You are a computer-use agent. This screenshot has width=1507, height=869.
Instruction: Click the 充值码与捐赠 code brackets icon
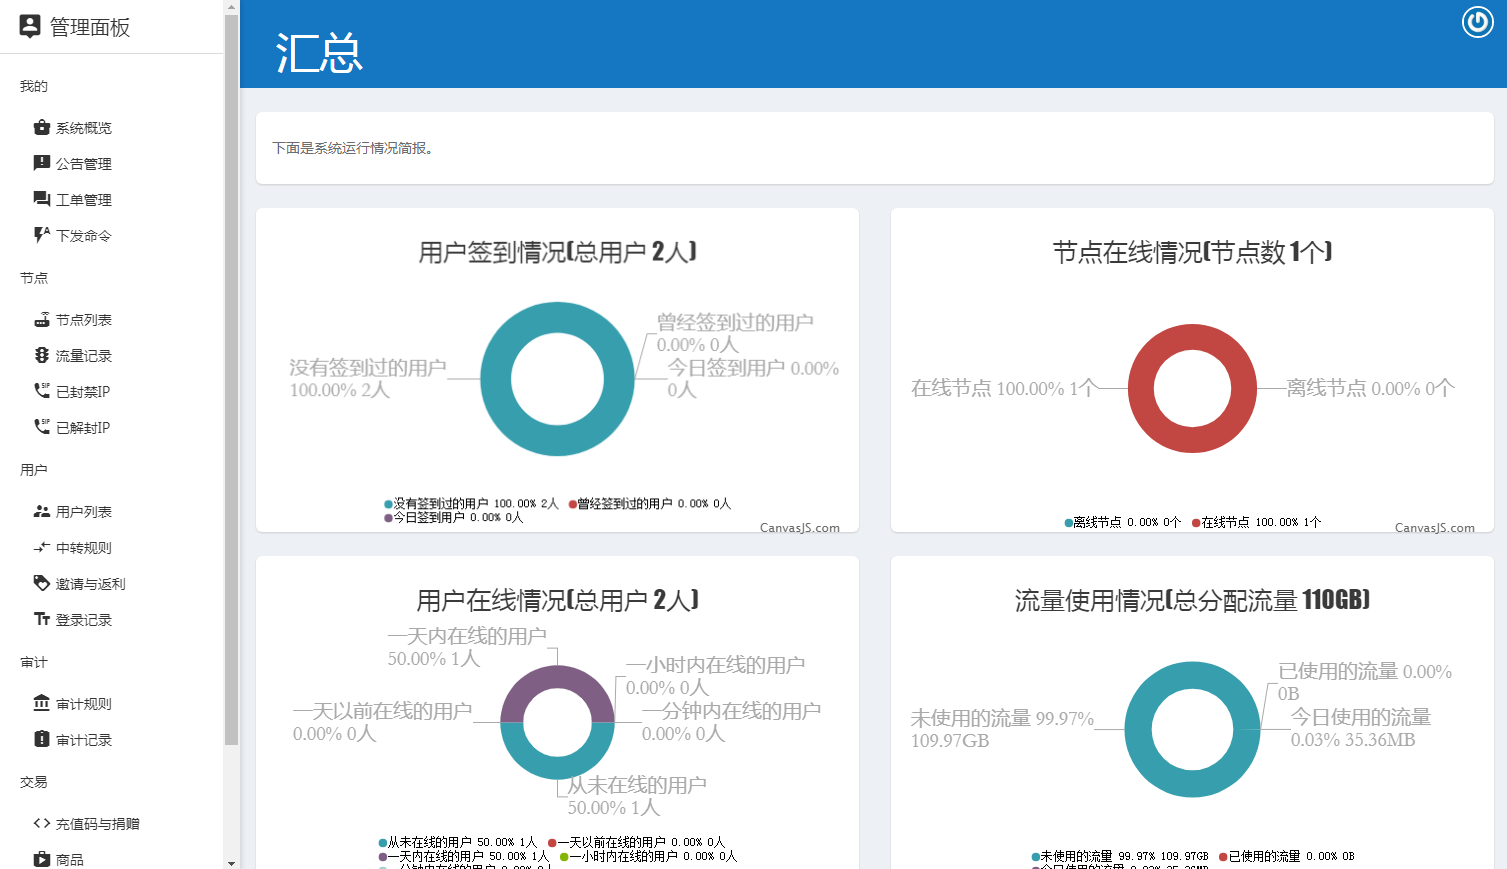tap(41, 823)
